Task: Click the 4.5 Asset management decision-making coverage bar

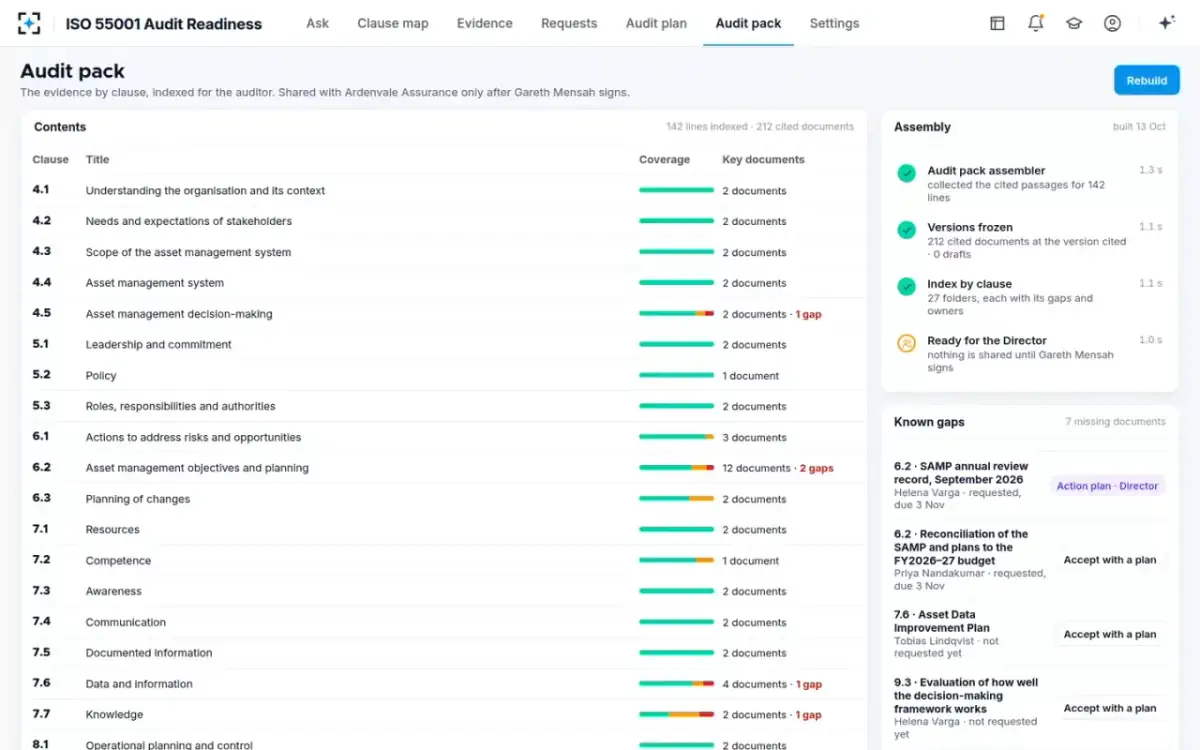Action: tap(676, 314)
